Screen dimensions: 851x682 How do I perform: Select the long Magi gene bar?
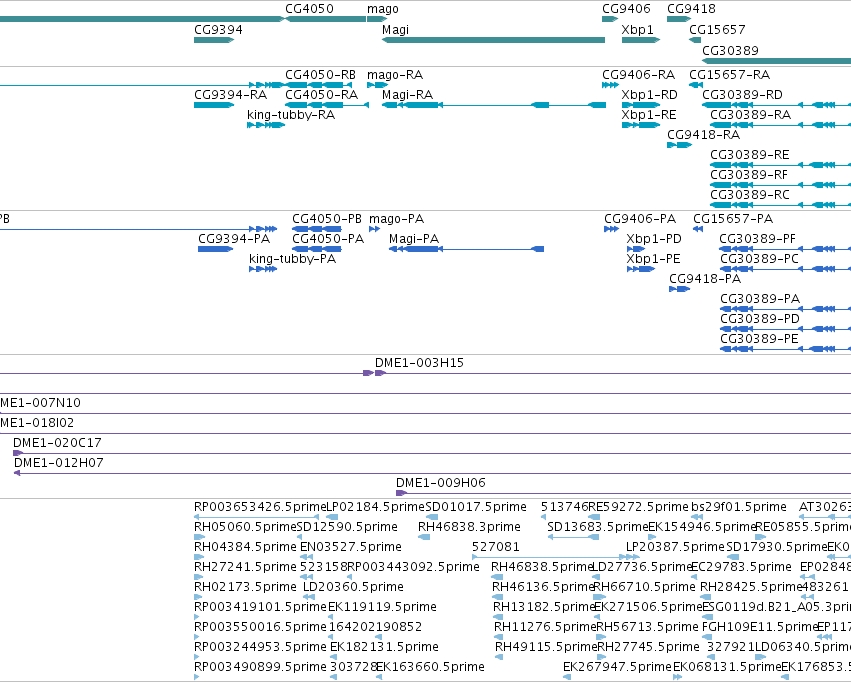pyautogui.click(x=493, y=40)
